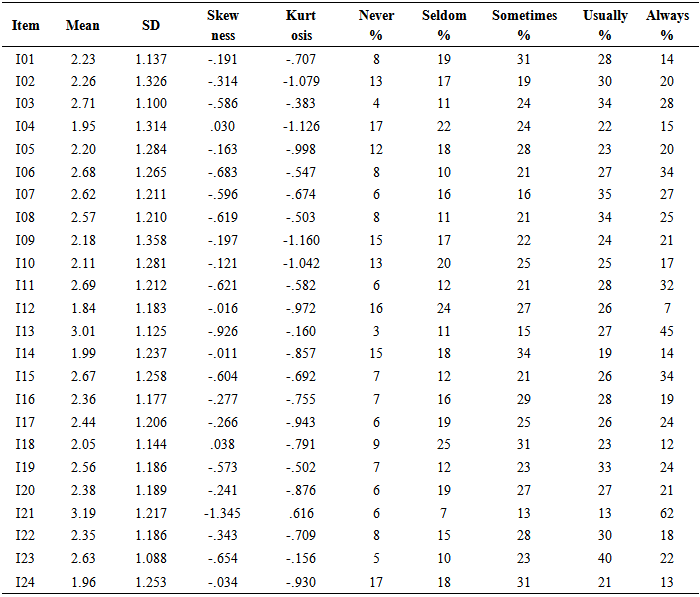Click the Always value 62
This screenshot has width=700, height=597.
tap(667, 513)
